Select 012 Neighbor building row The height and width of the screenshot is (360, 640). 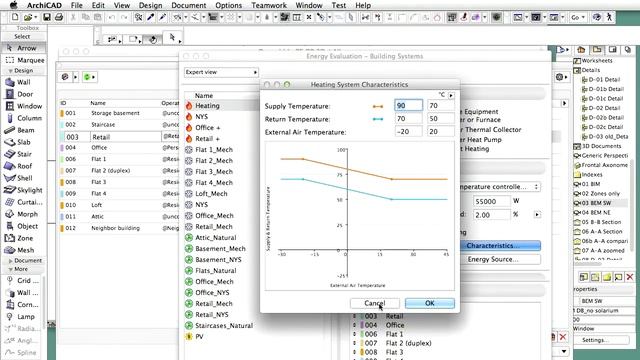[119, 228]
